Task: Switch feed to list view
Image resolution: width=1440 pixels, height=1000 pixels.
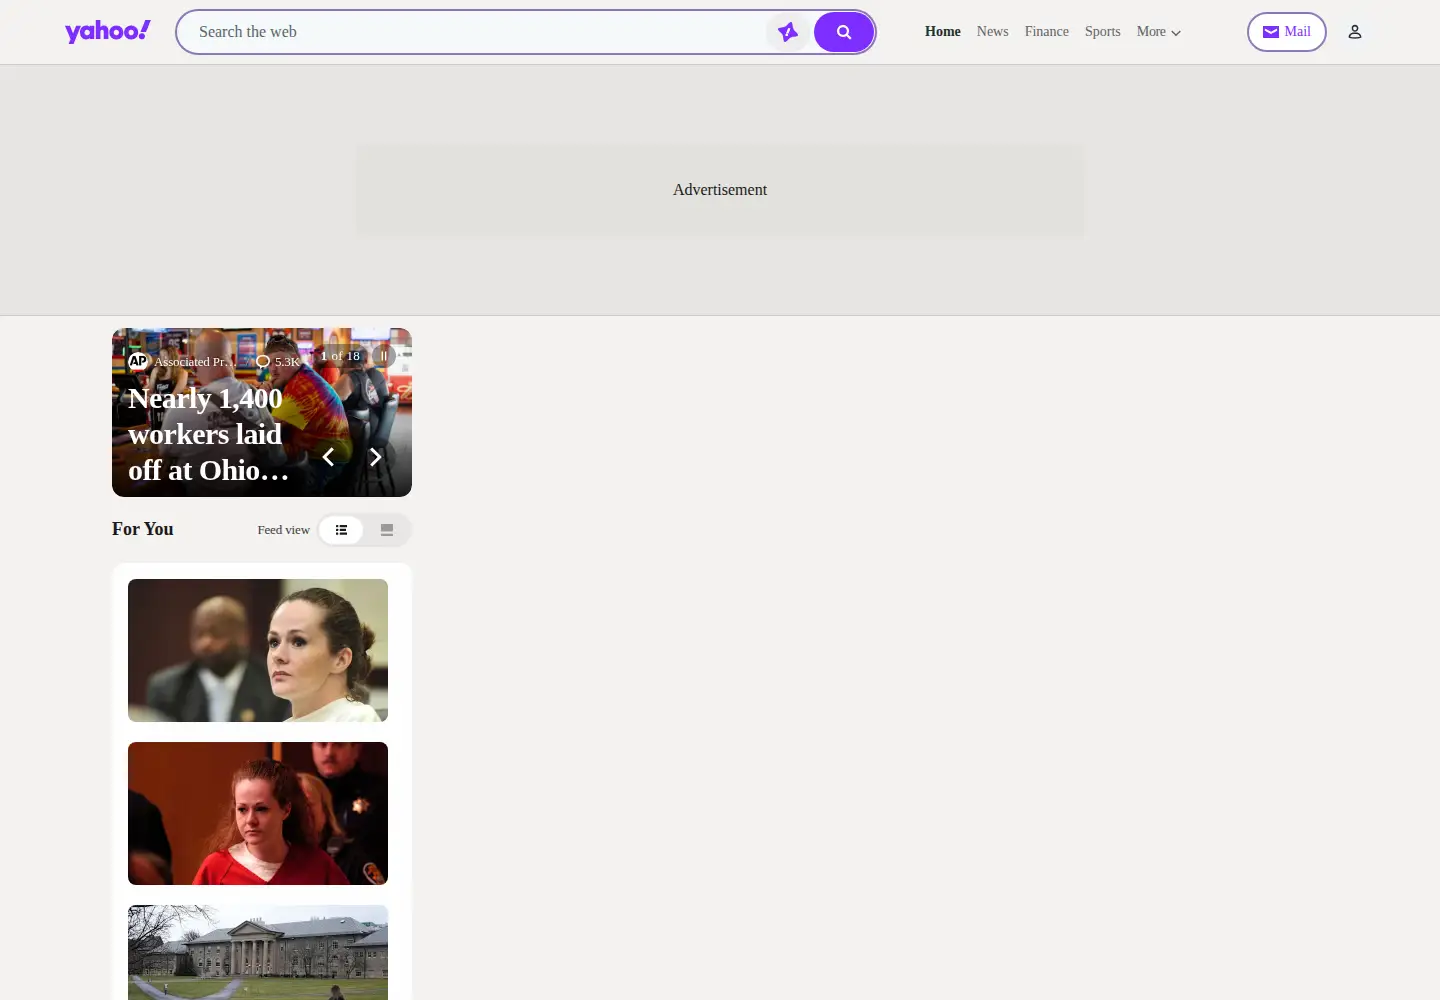Action: 341,530
